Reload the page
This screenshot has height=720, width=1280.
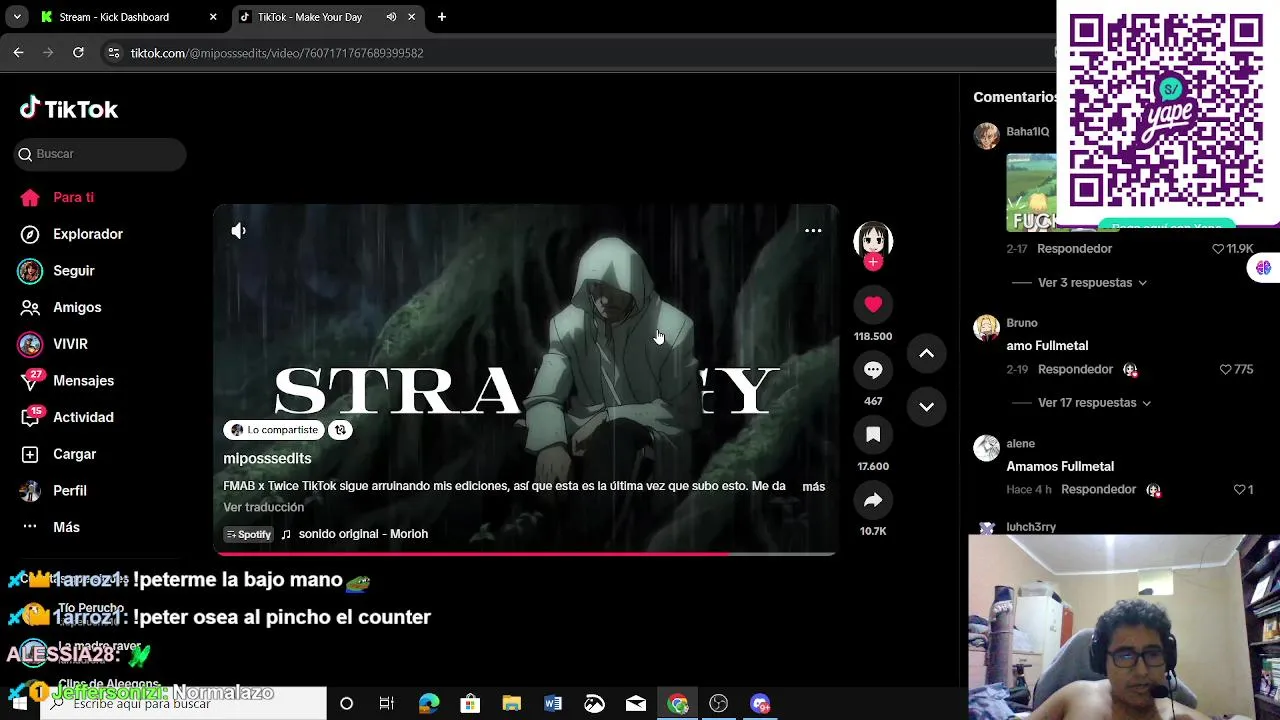click(x=78, y=53)
